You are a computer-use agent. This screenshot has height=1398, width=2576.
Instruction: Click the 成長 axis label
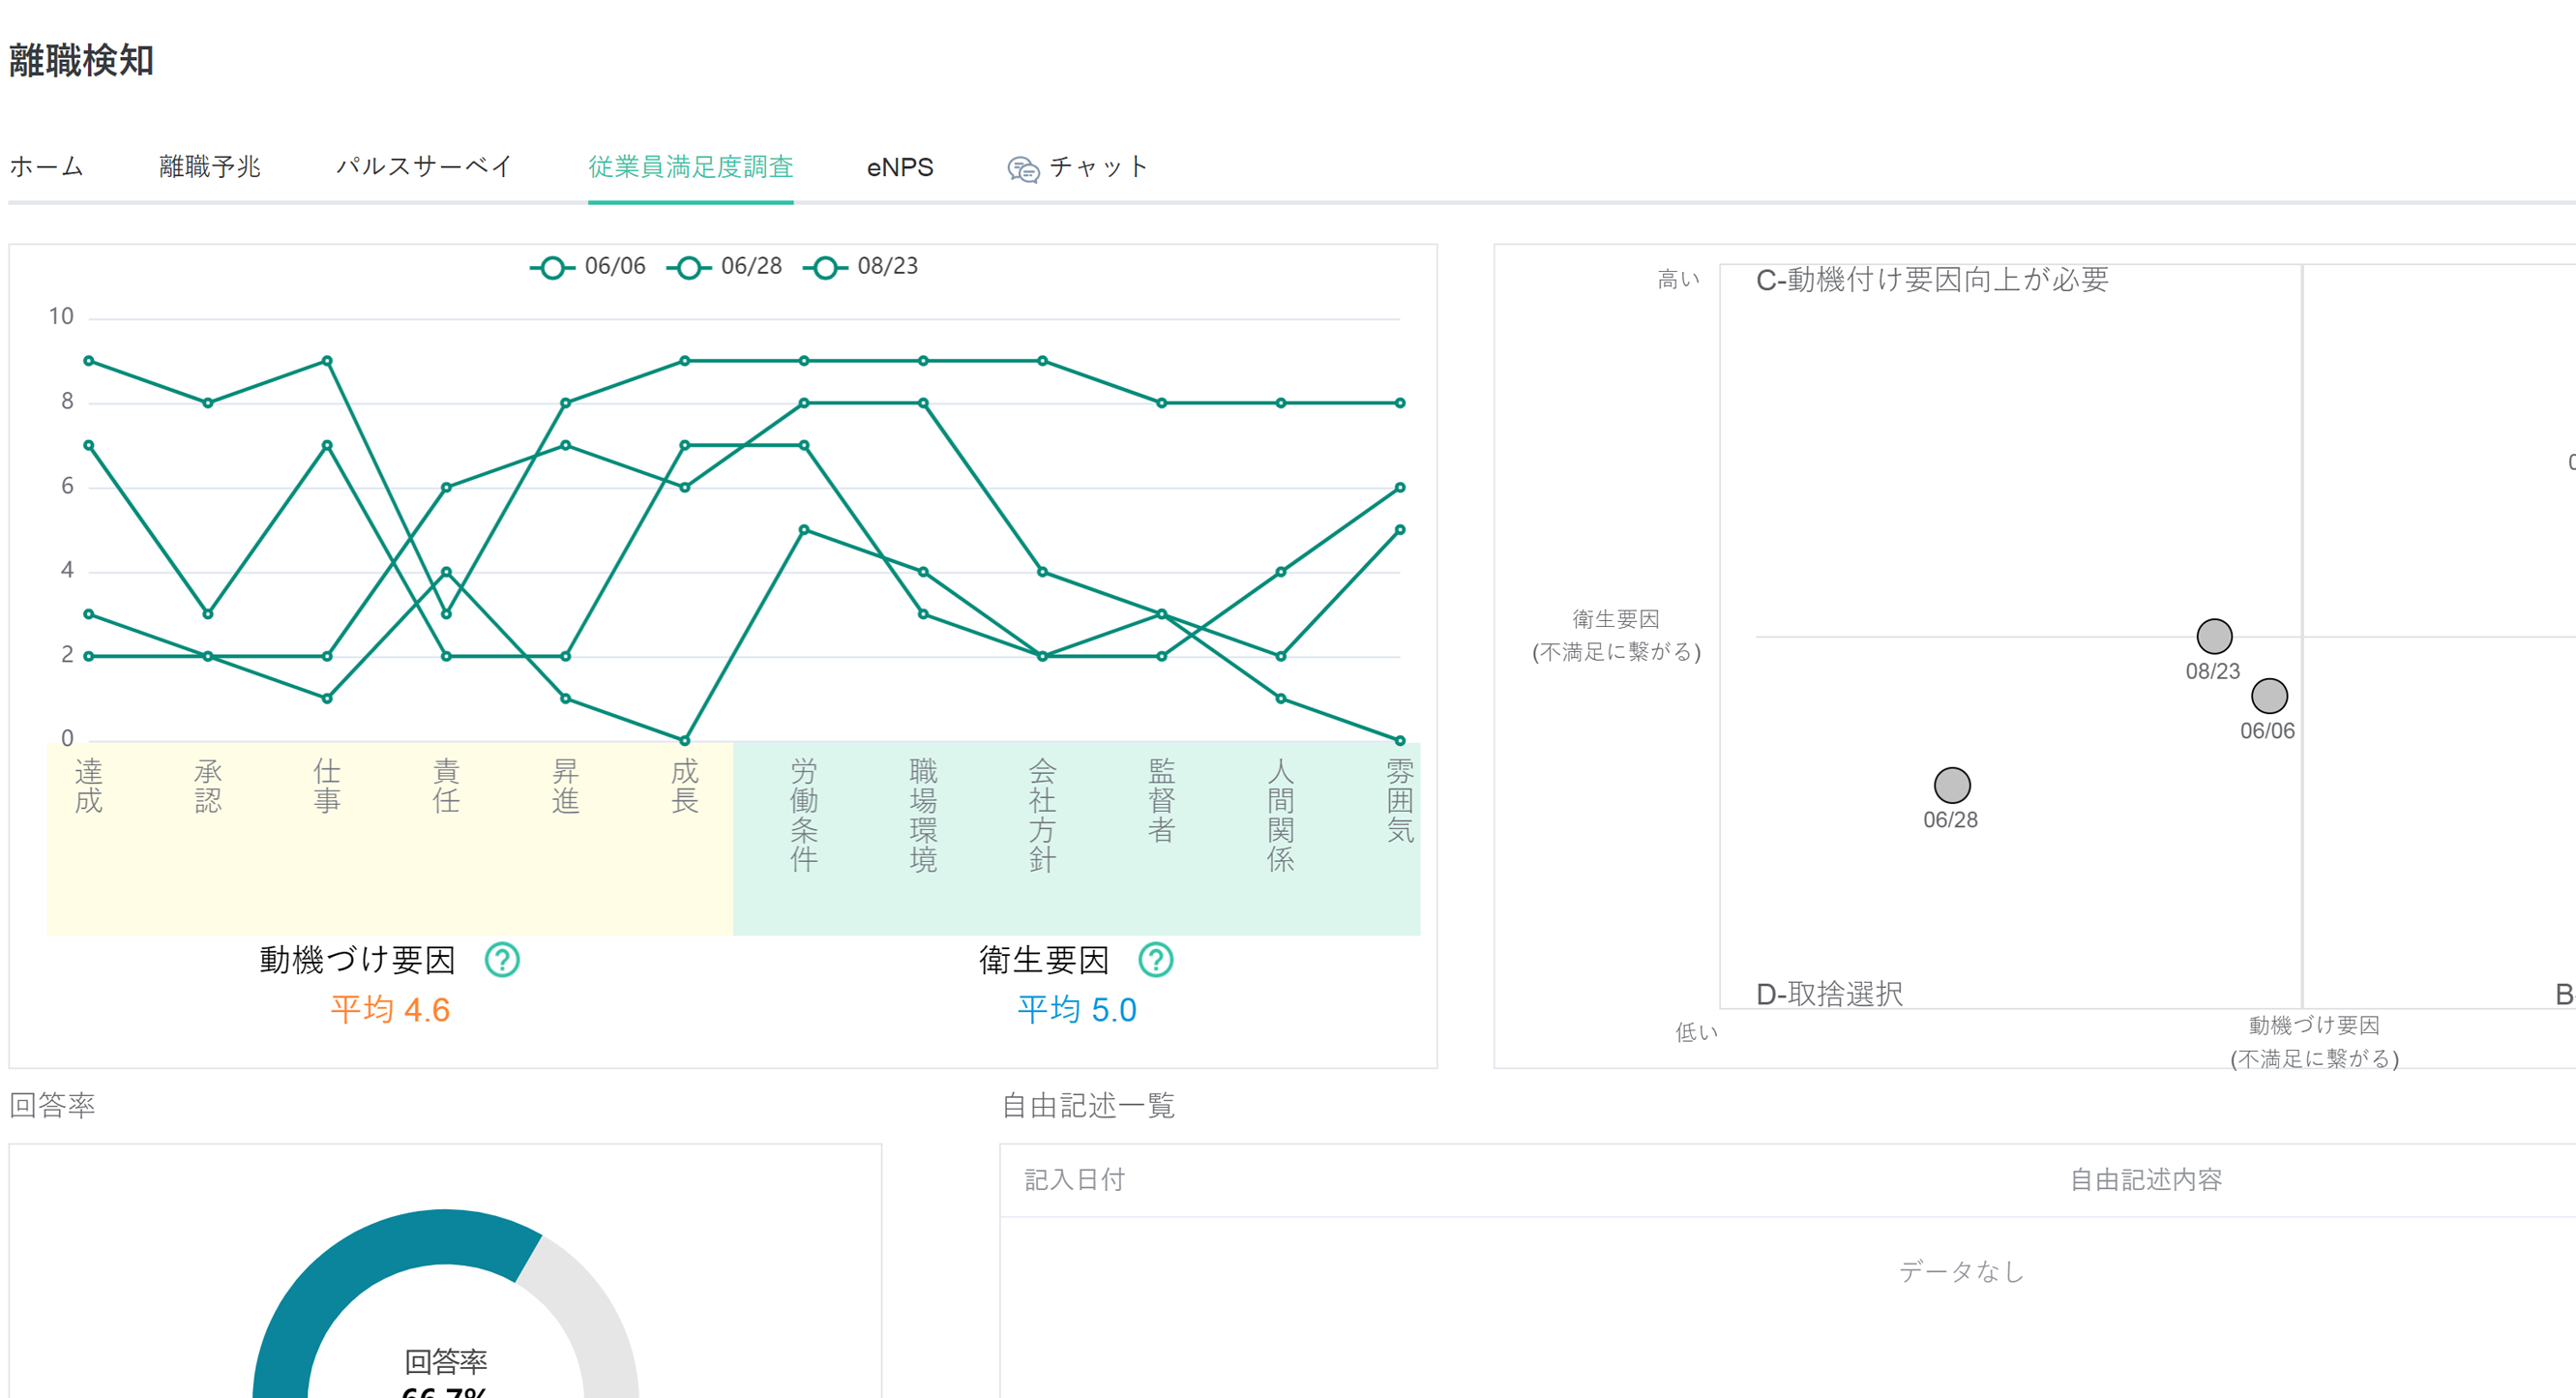point(685,786)
